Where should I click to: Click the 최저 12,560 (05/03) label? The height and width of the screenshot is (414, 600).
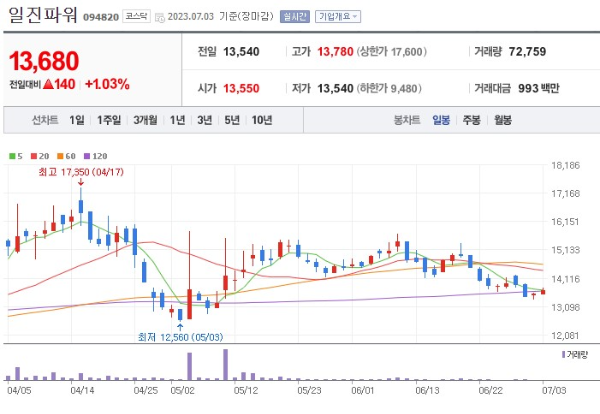180,337
